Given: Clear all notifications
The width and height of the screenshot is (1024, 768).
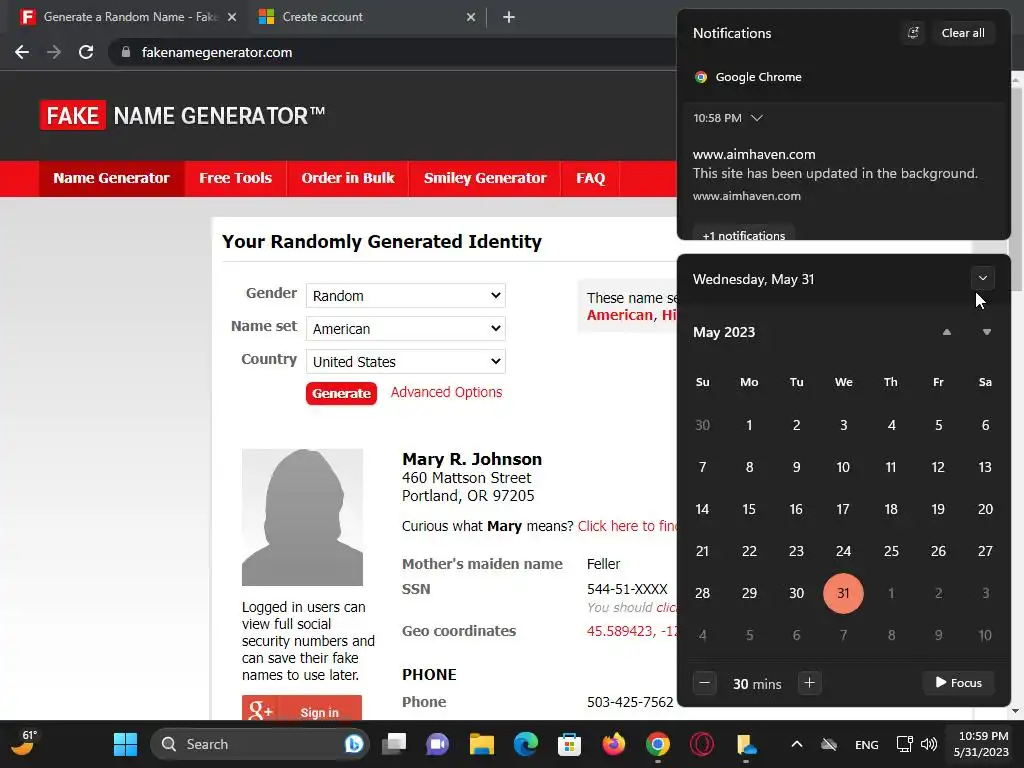Looking at the screenshot, I should coord(963,33).
